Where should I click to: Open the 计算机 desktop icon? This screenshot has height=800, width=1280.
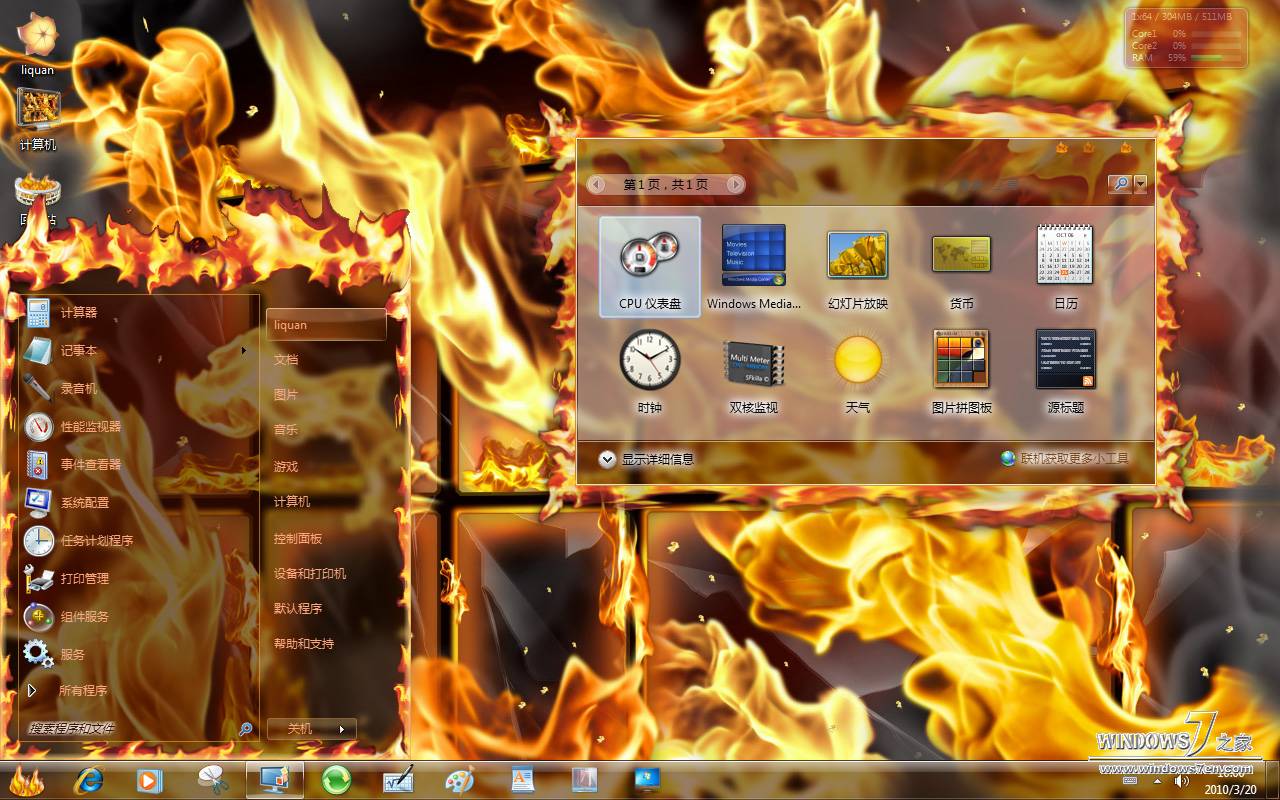tap(36, 108)
